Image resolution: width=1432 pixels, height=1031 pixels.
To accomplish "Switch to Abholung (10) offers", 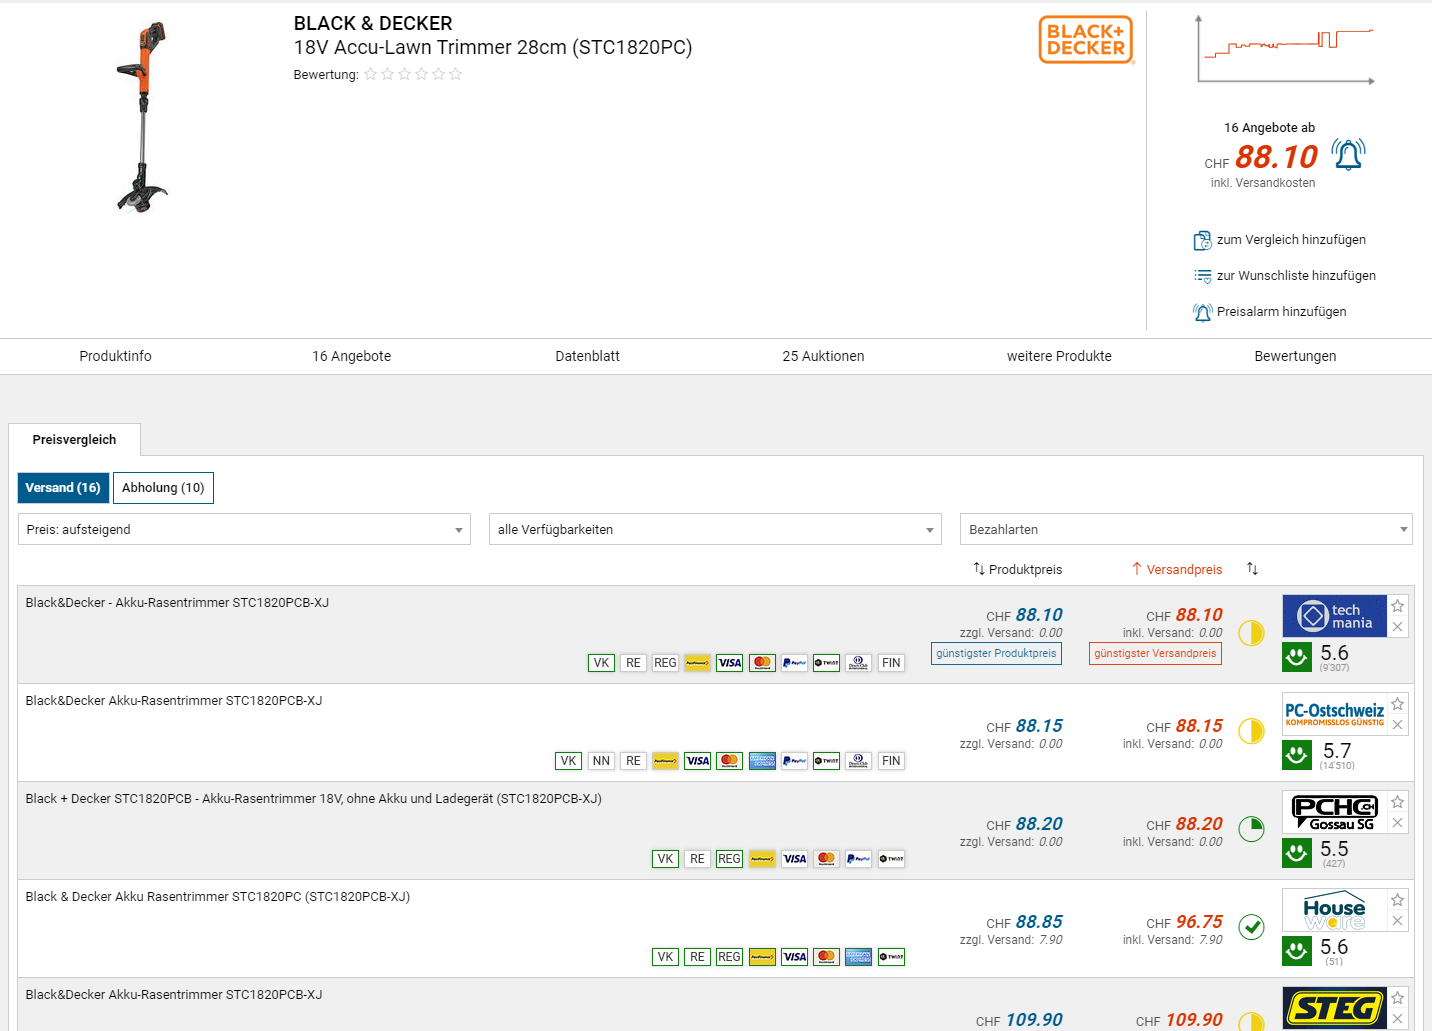I will click(163, 488).
